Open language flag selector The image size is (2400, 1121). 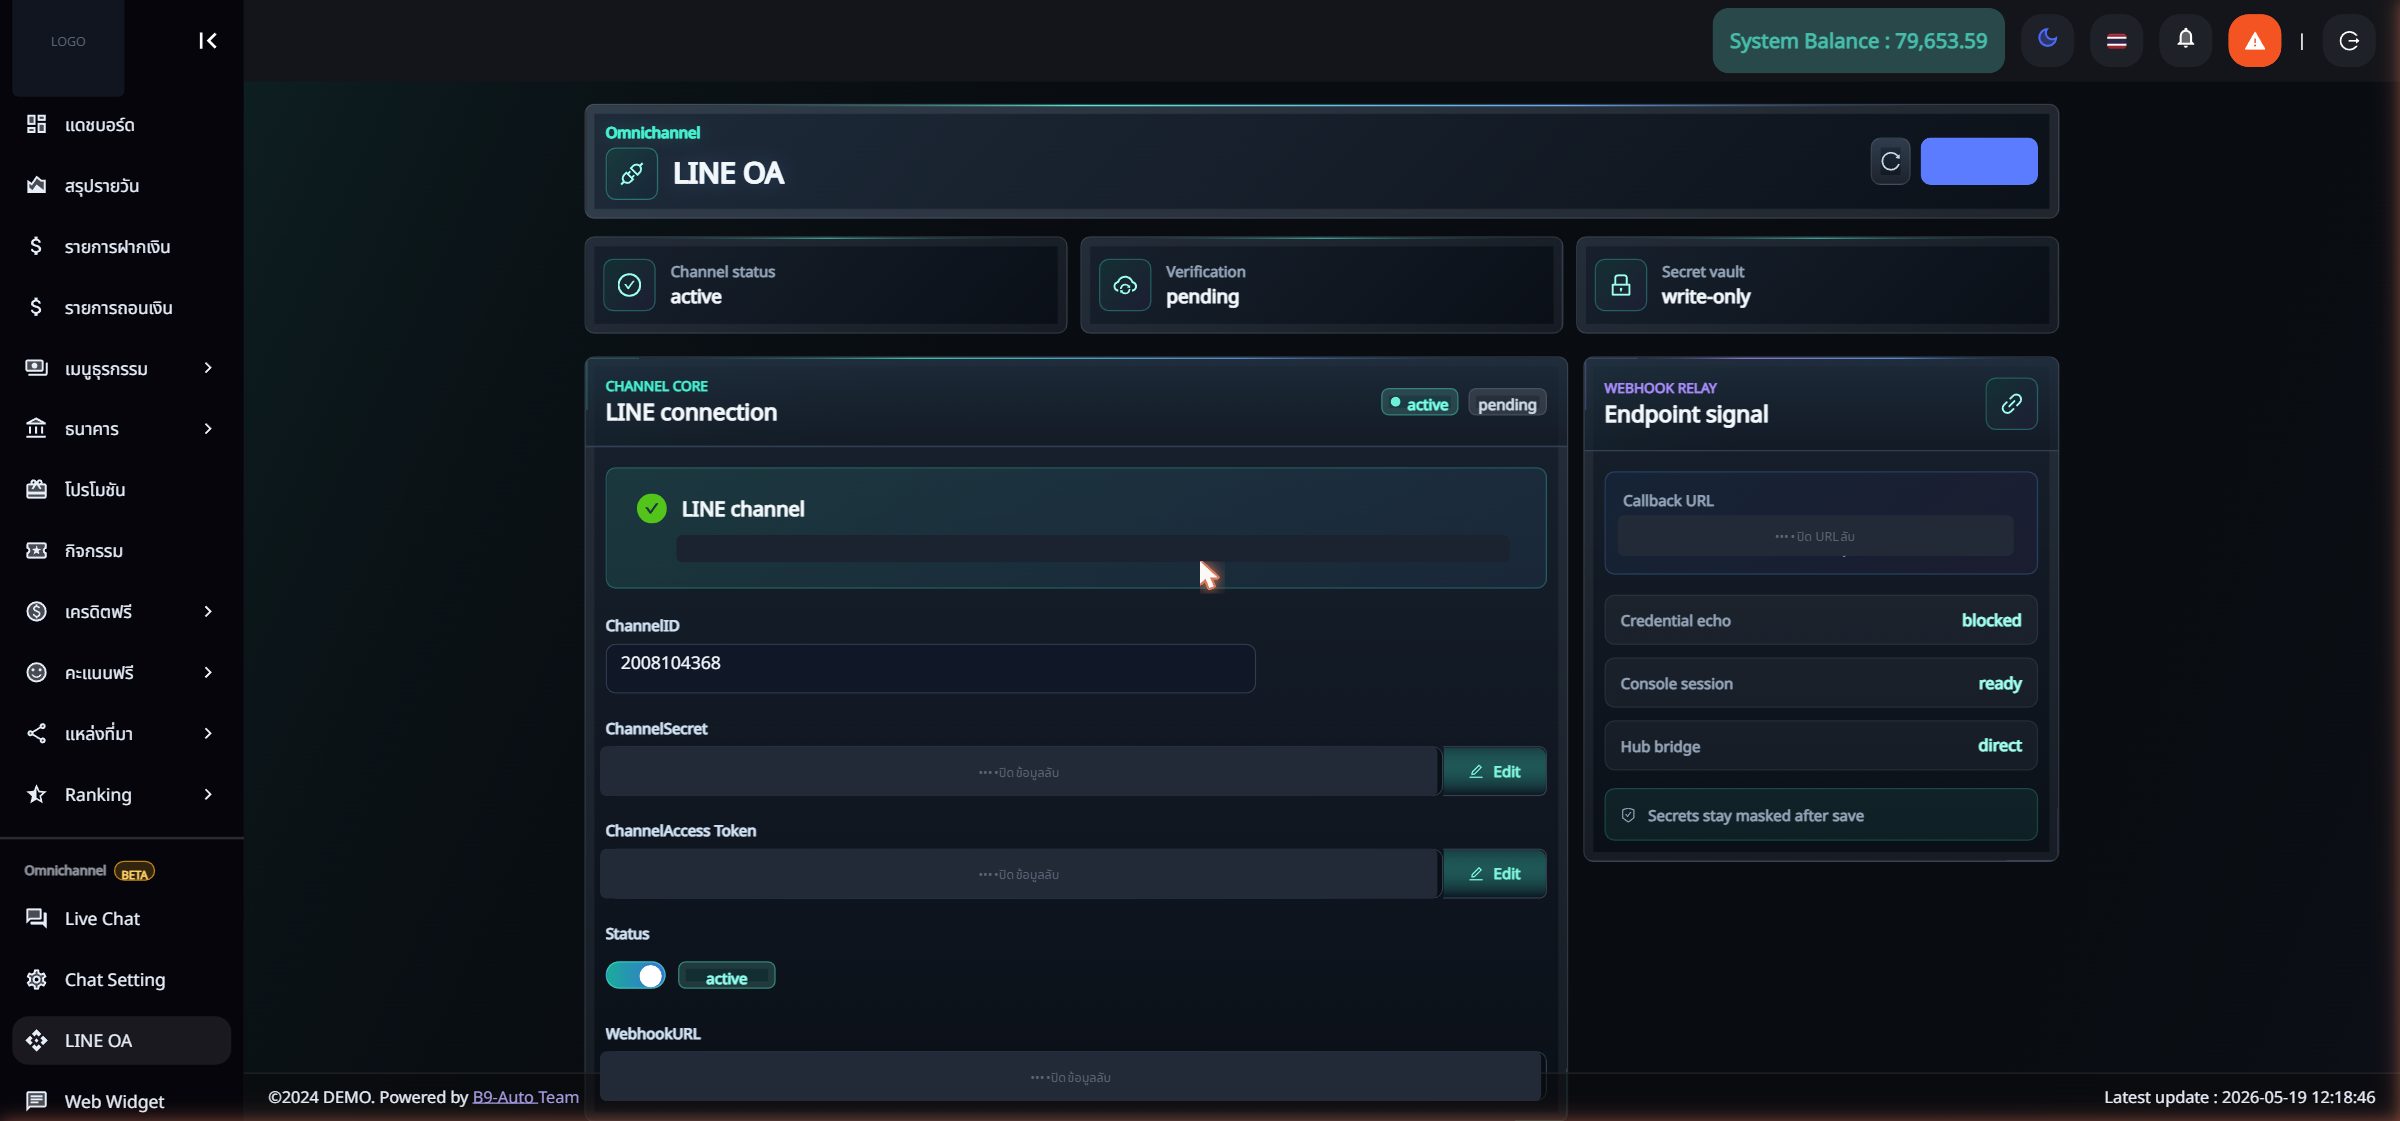[2116, 41]
